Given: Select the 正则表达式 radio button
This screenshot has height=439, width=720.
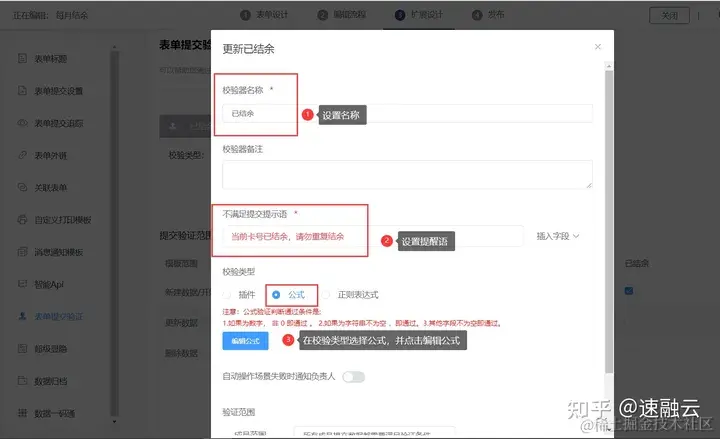Looking at the screenshot, I should 326,295.
